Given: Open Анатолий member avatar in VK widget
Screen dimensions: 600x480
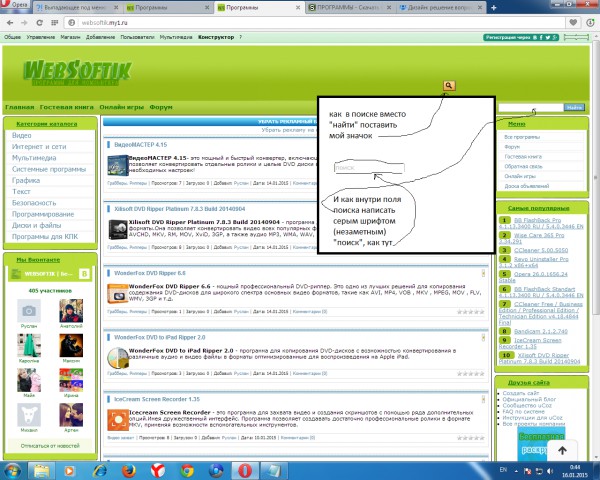Looking at the screenshot, I should coord(71,311).
